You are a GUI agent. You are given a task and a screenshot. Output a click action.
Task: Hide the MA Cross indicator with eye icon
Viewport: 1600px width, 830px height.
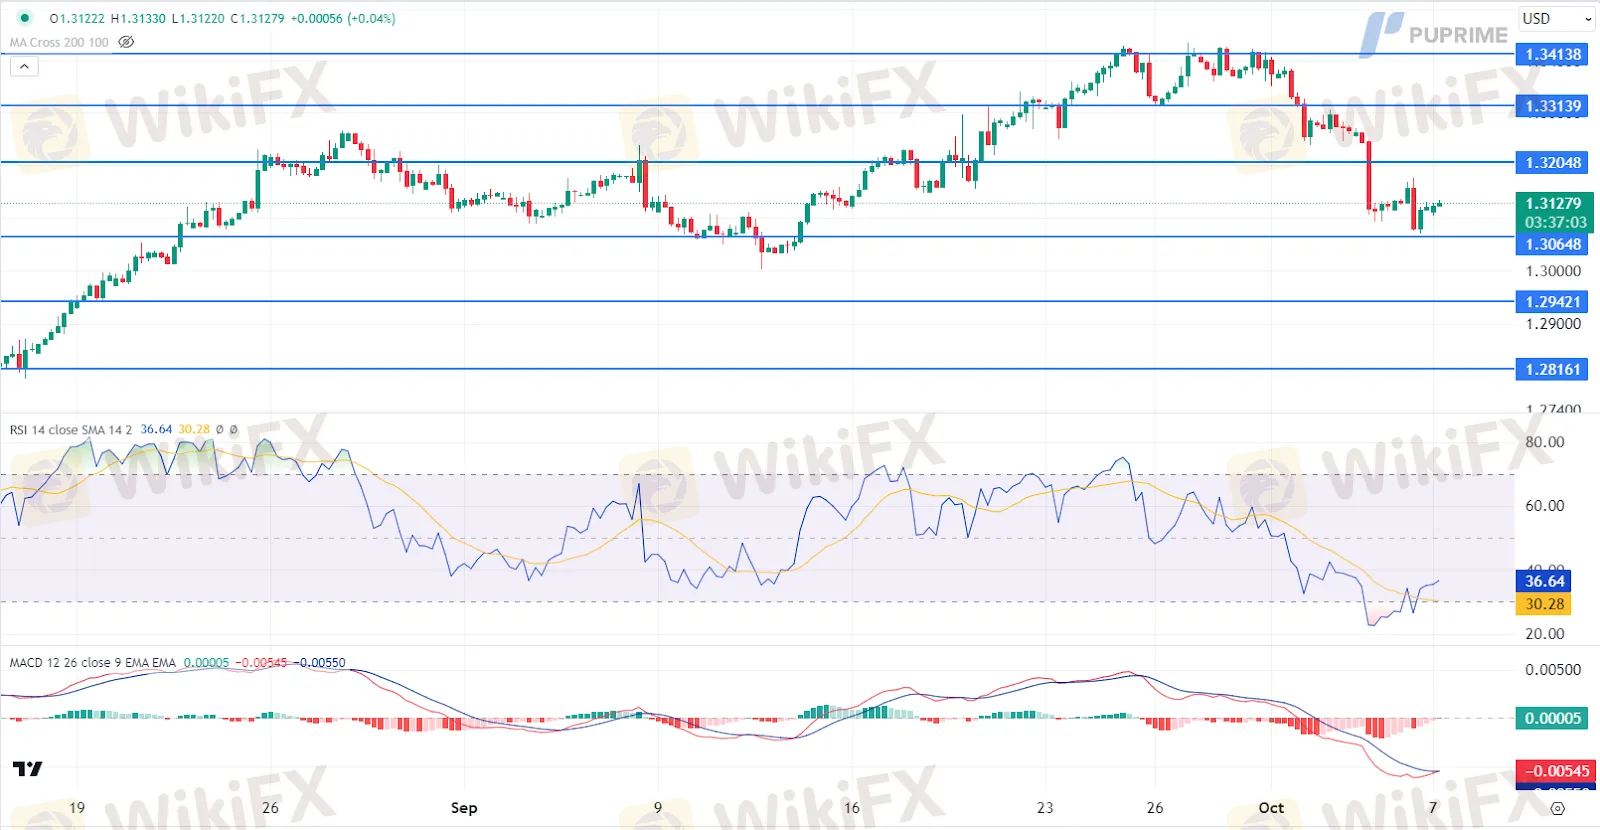point(126,42)
